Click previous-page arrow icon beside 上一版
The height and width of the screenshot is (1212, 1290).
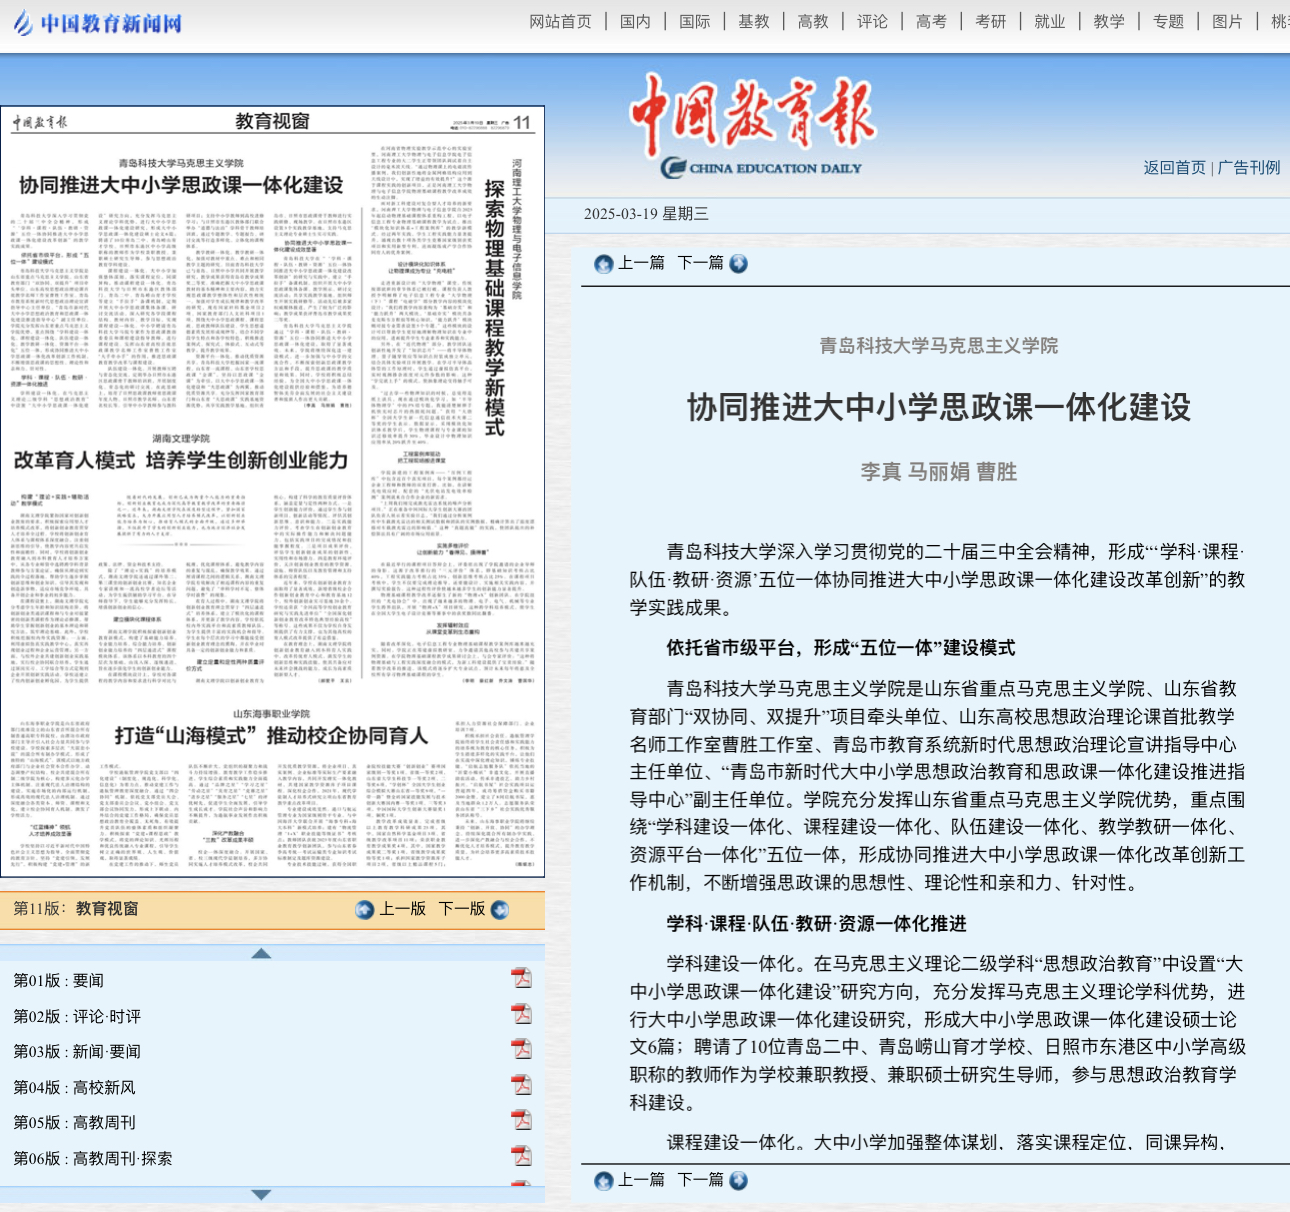tap(365, 910)
